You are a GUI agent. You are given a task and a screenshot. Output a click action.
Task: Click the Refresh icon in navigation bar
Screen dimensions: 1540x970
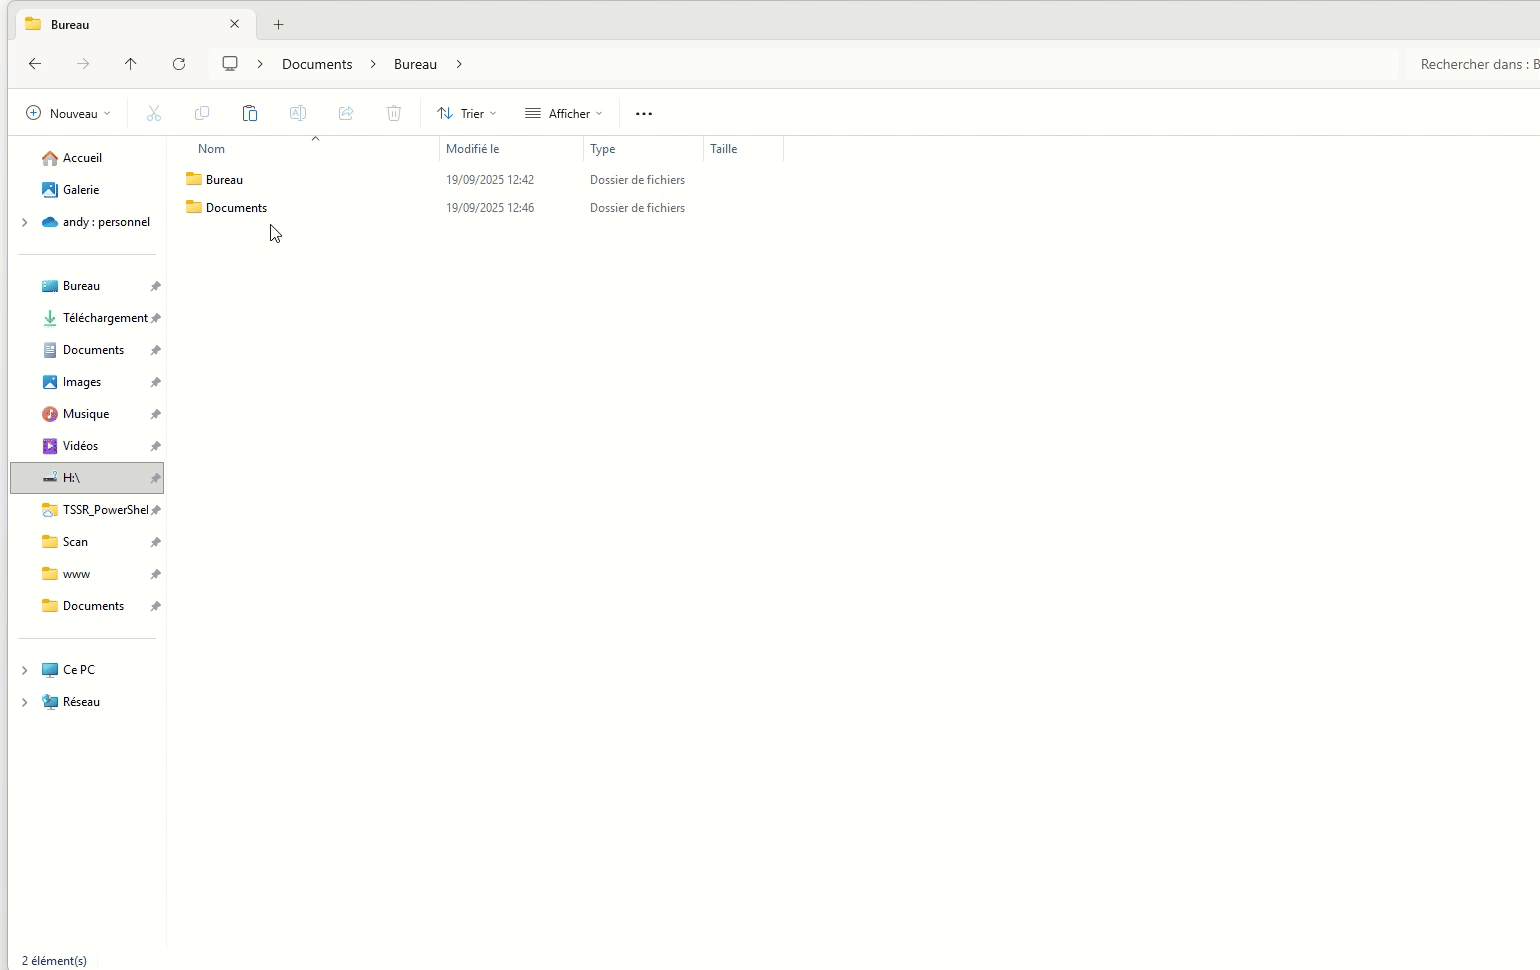(x=179, y=64)
